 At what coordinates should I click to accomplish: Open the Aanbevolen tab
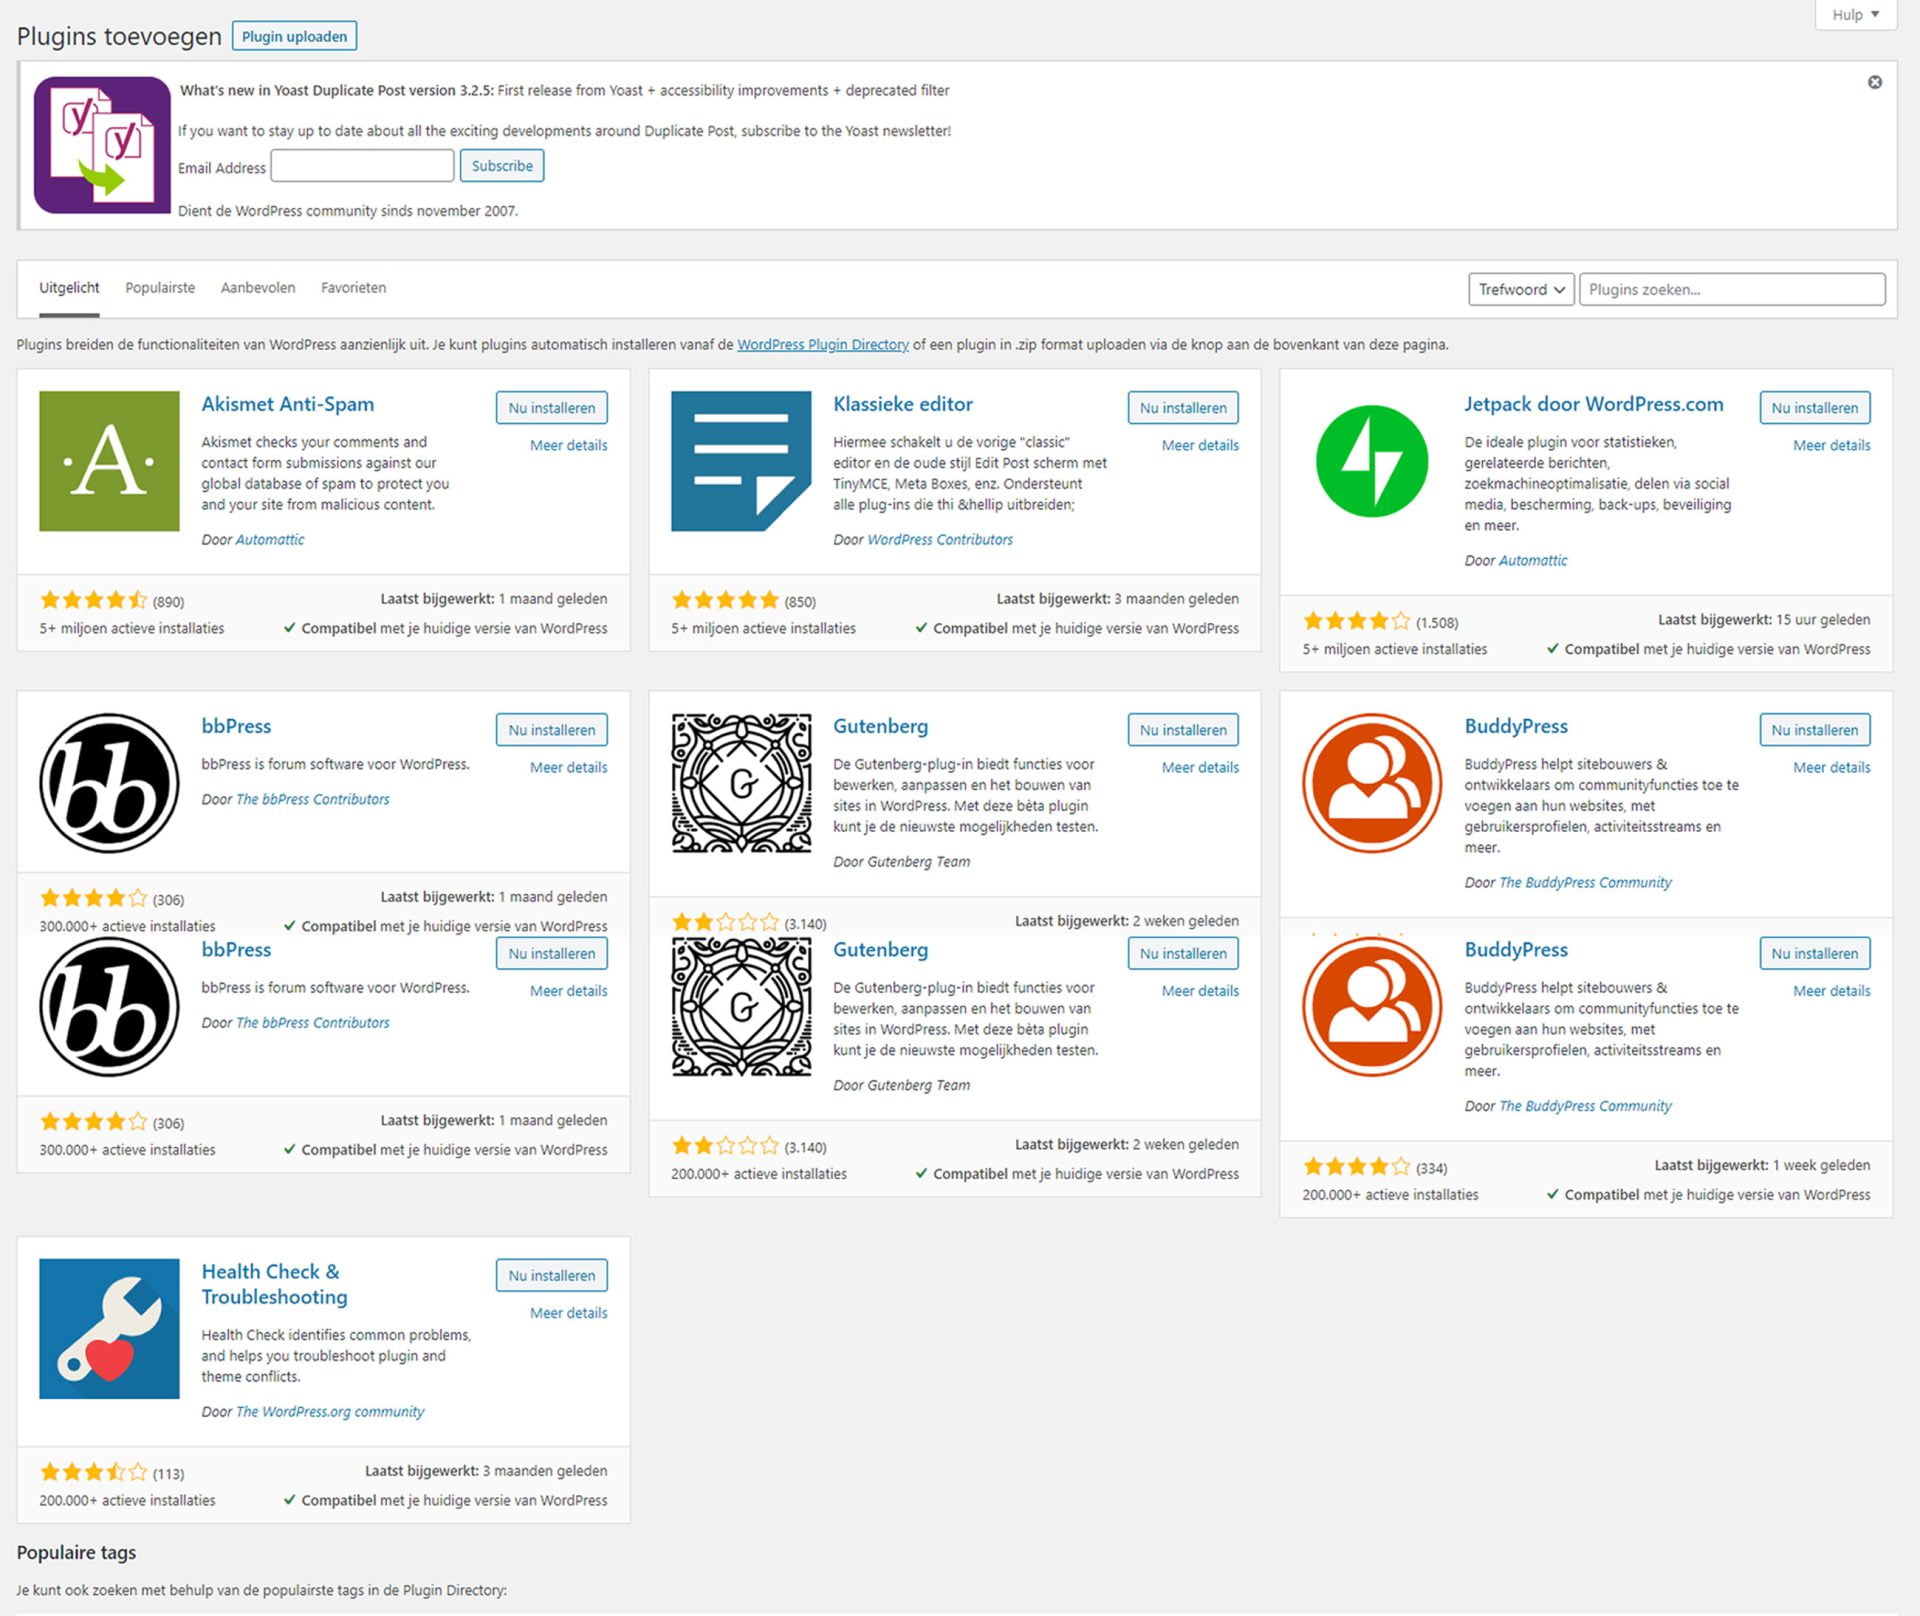(258, 288)
